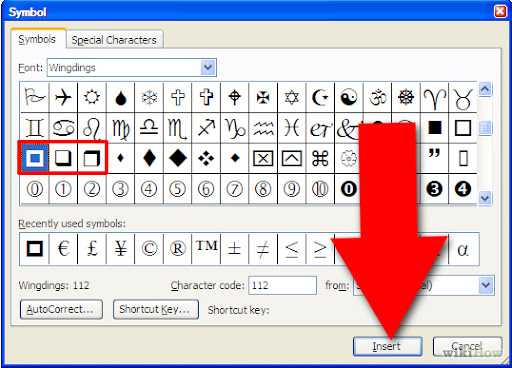
Task: Select the boxed caret-up symbol
Action: tap(292, 158)
